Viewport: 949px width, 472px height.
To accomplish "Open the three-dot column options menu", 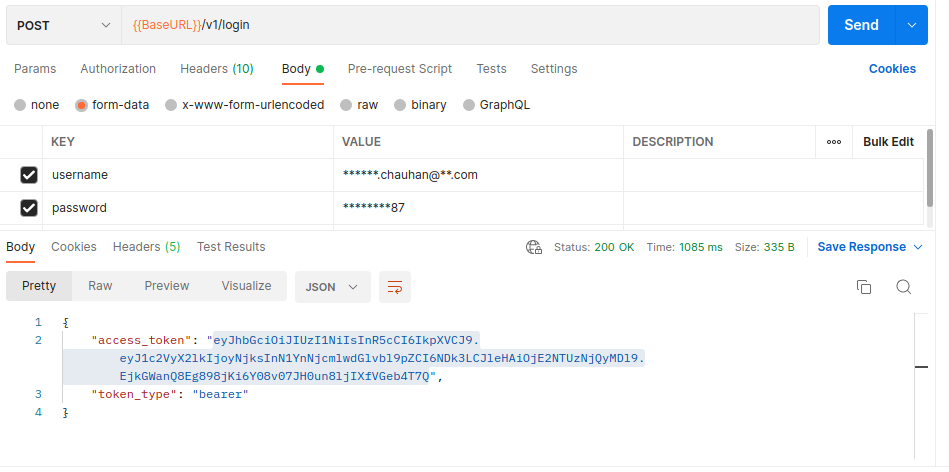I will pos(833,142).
